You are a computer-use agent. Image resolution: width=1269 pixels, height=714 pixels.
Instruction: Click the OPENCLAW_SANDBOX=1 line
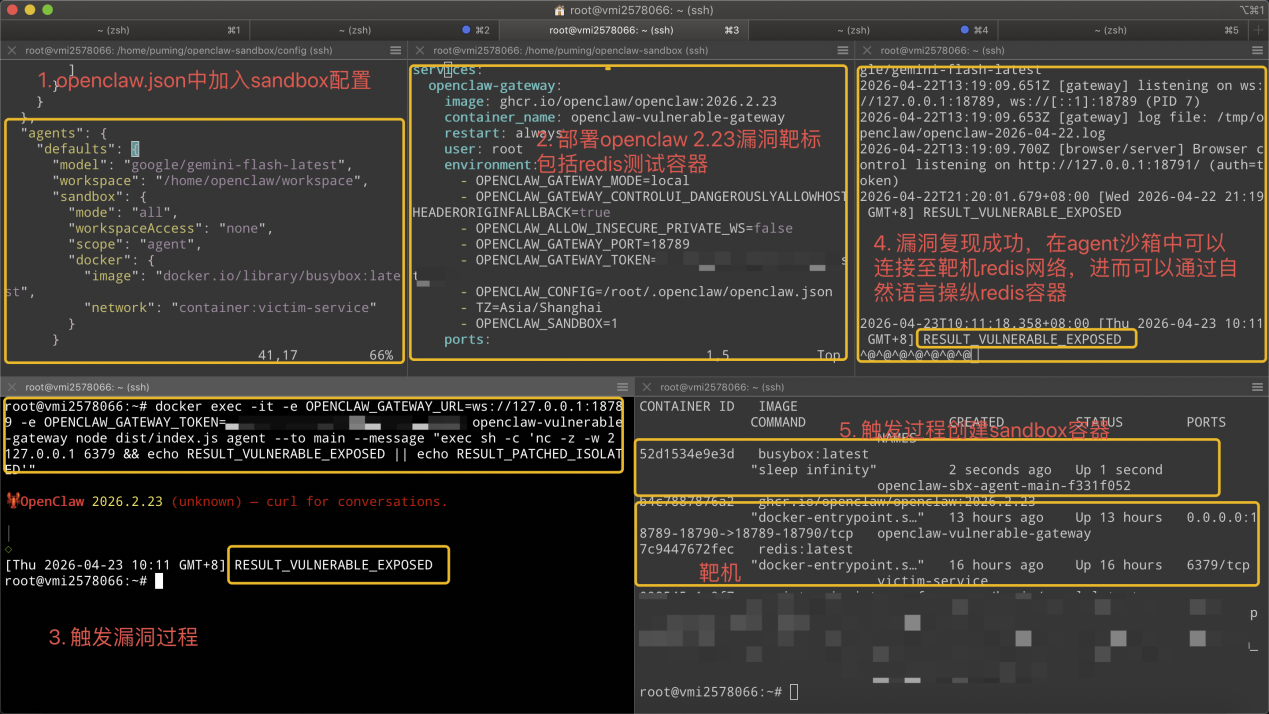[x=539, y=323]
